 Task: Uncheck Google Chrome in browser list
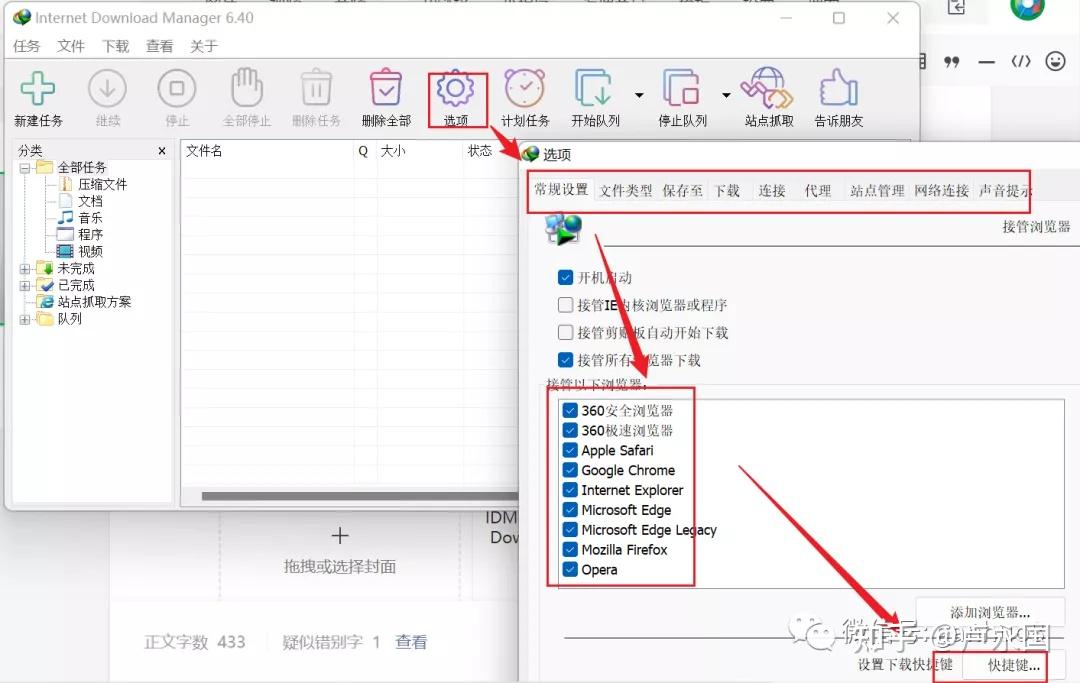[571, 470]
